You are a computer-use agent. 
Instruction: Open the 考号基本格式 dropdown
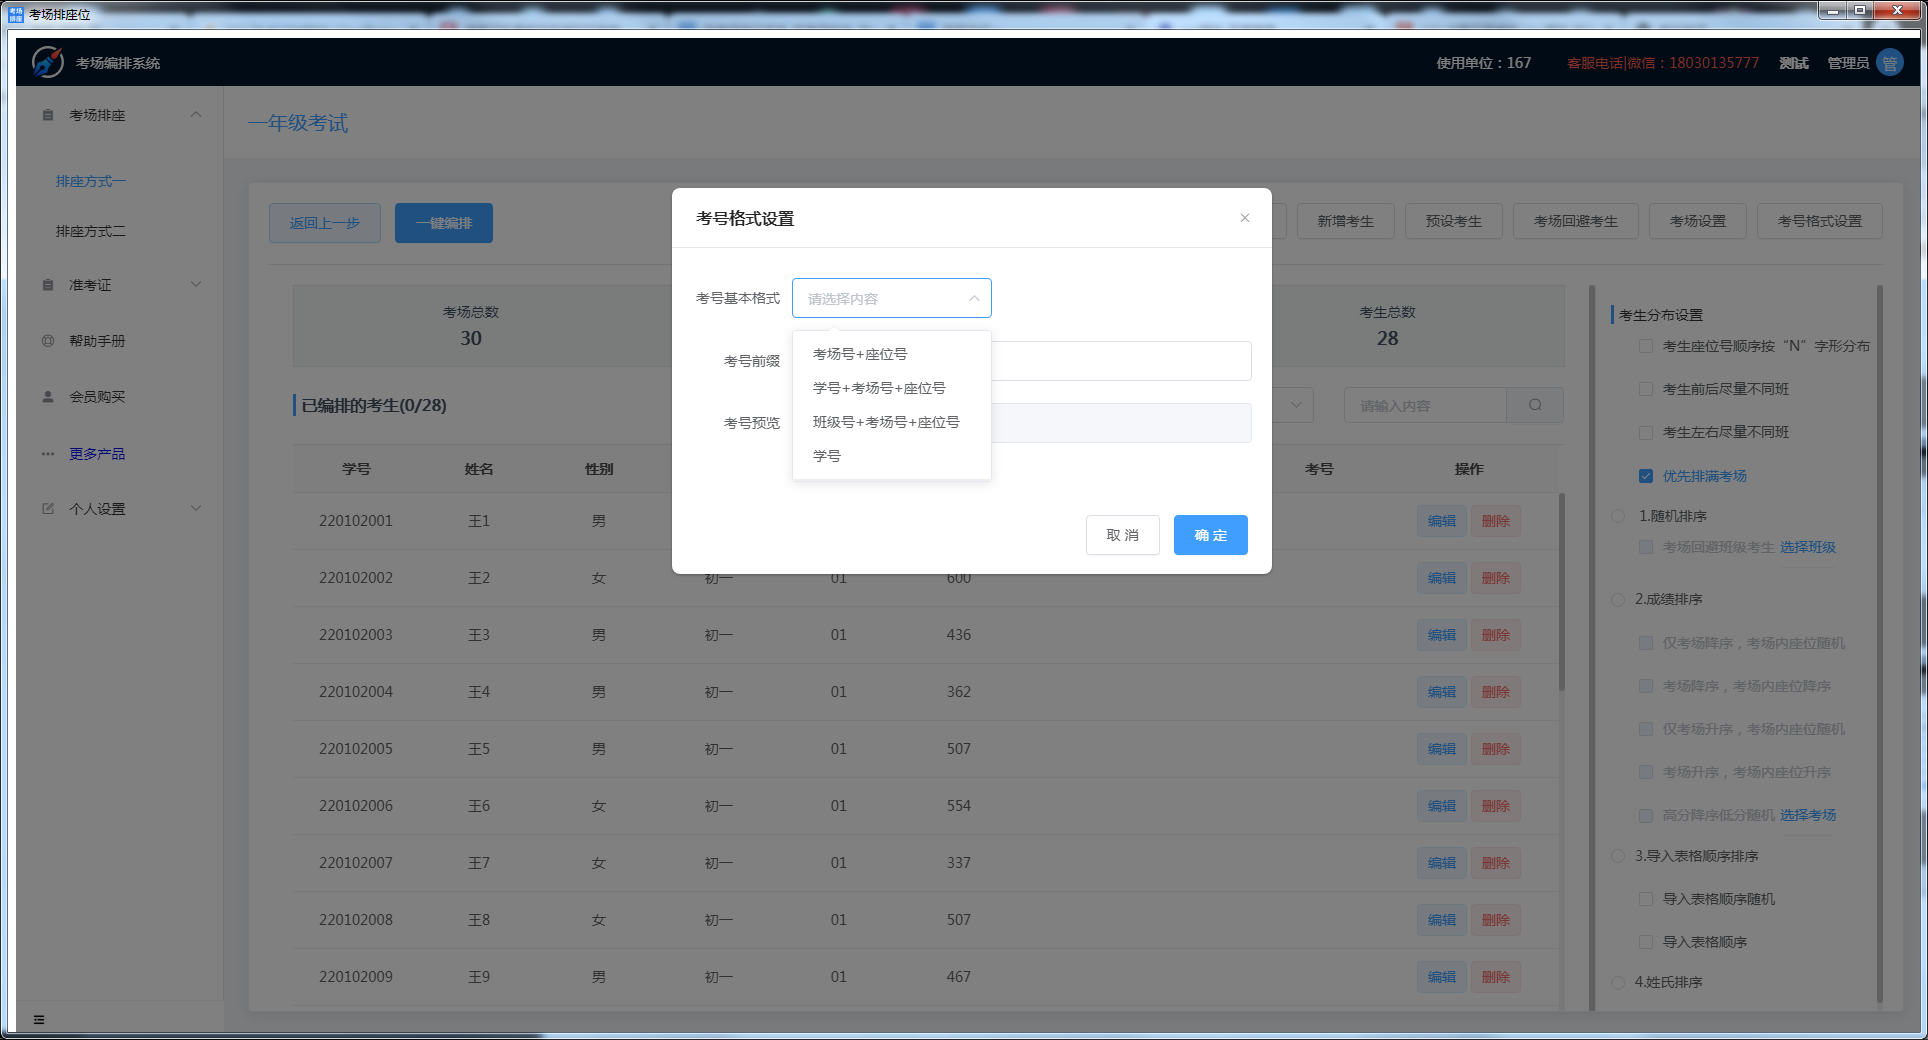coord(892,298)
